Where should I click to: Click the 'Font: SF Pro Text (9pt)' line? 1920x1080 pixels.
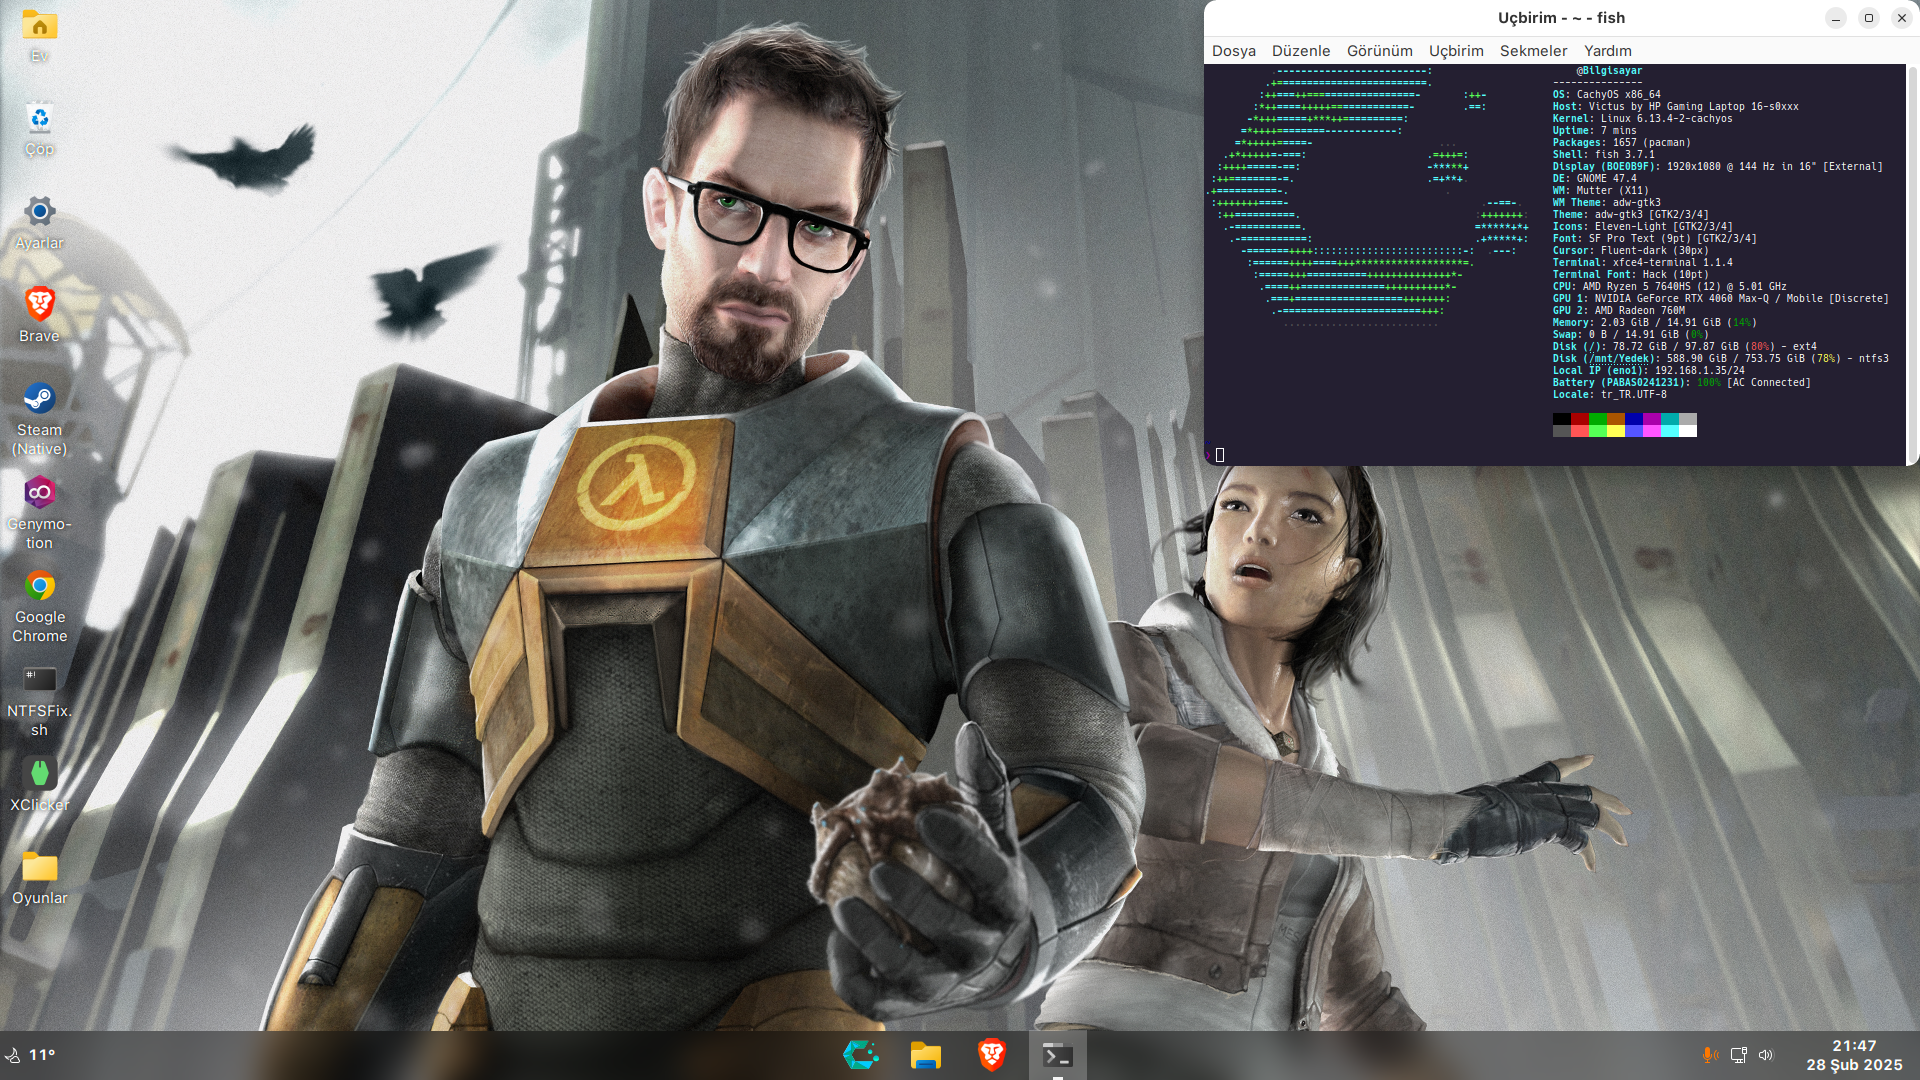point(1655,239)
